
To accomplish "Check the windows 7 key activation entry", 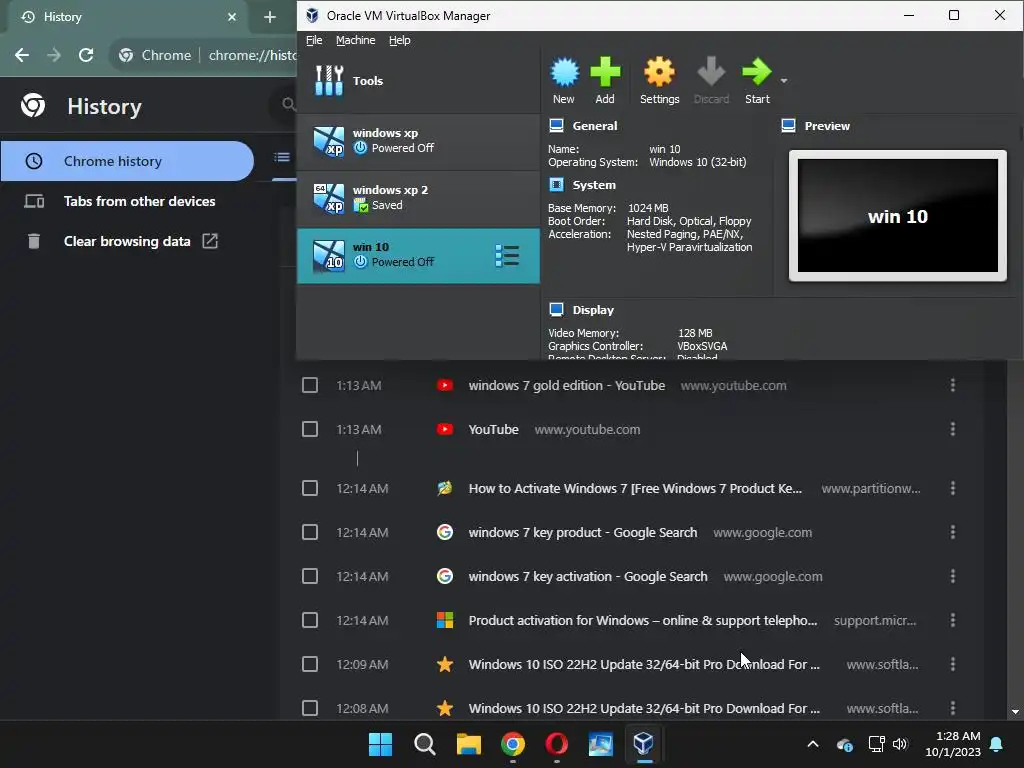I will 310,576.
